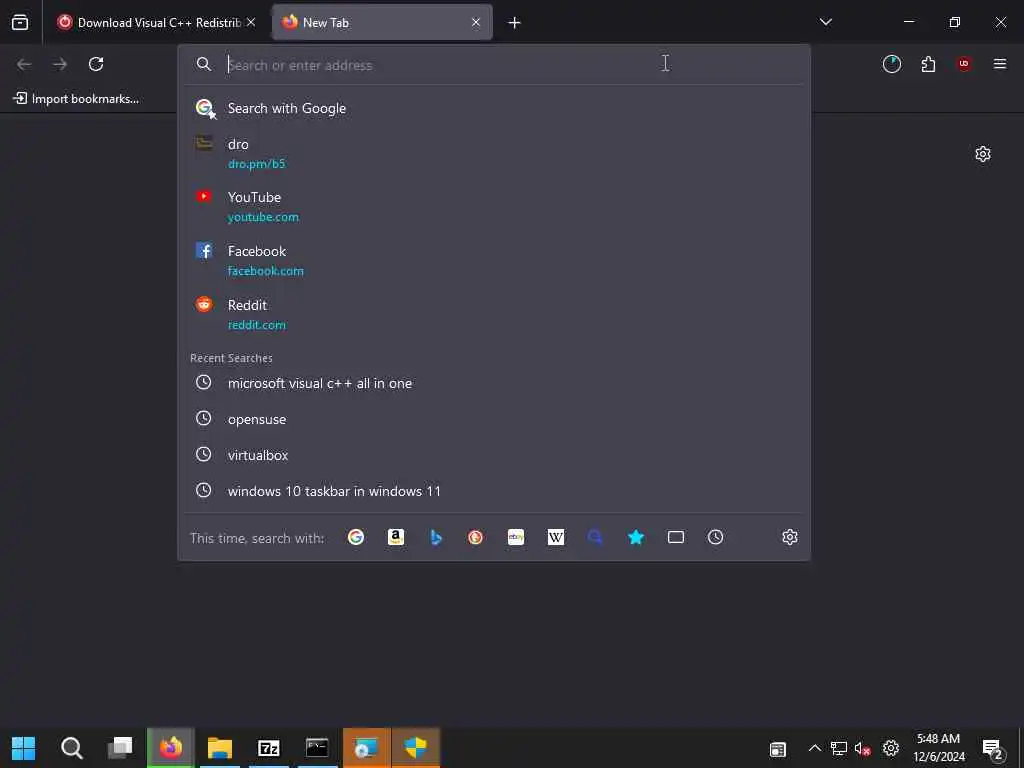Click Import bookmarks... button
The width and height of the screenshot is (1024, 768).
76,99
